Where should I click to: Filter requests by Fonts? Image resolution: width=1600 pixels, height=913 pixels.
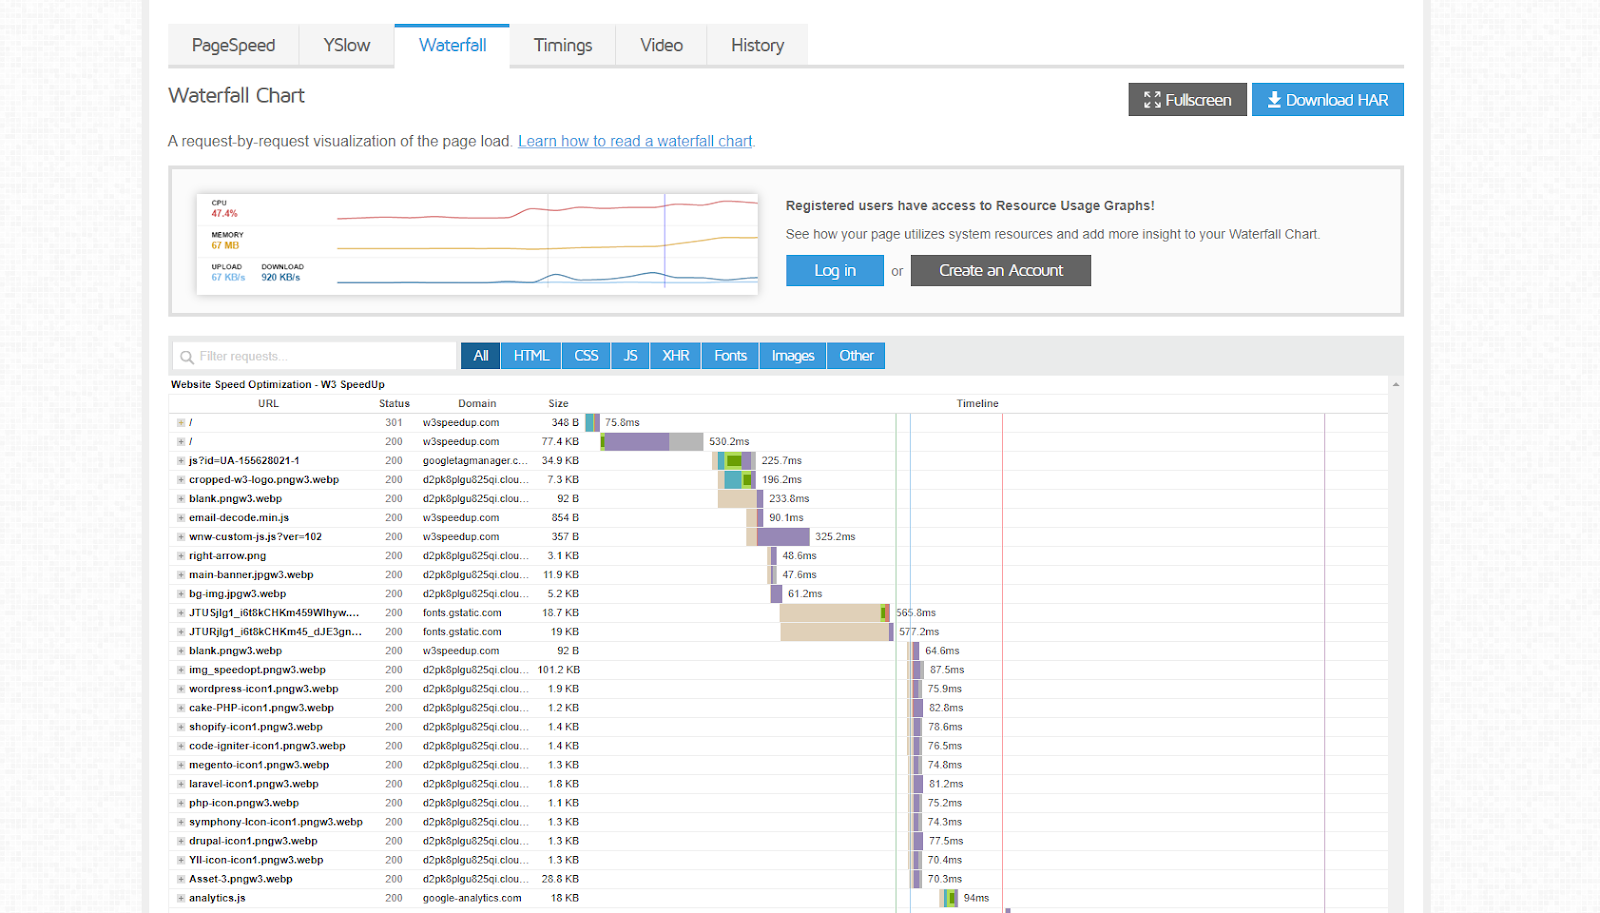pos(730,356)
